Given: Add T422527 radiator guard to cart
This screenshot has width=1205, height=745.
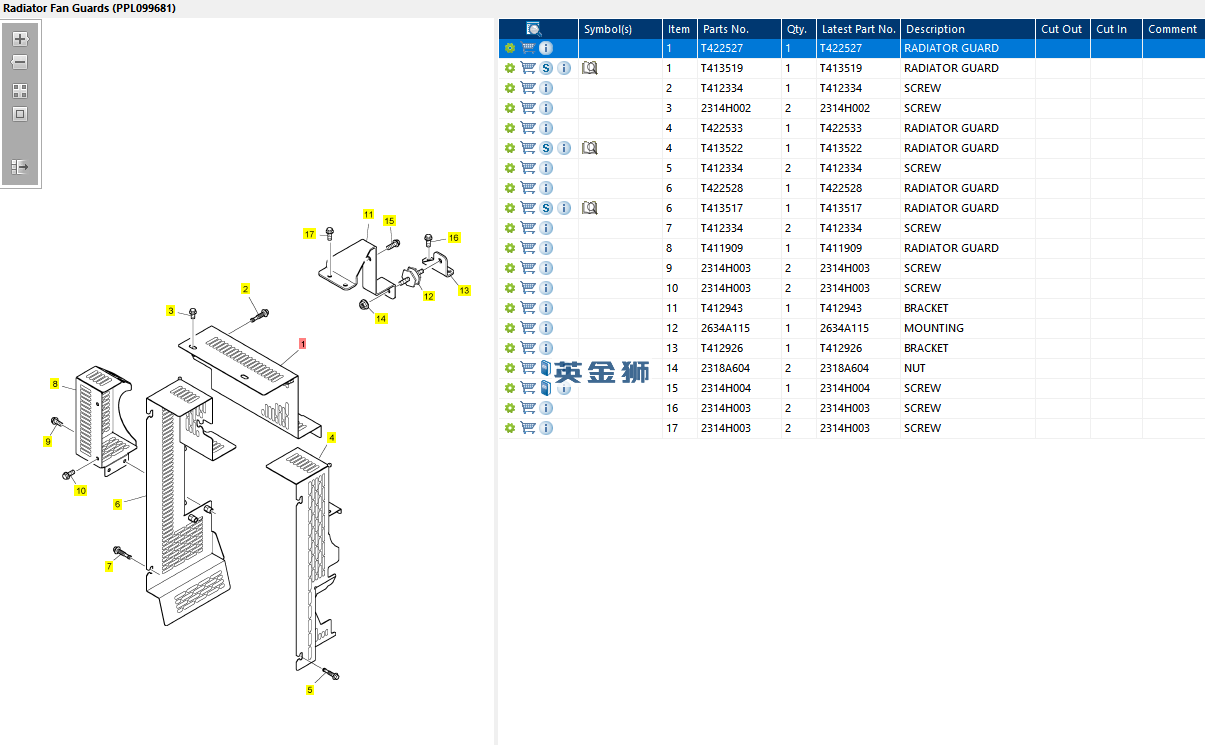Looking at the screenshot, I should (x=528, y=48).
